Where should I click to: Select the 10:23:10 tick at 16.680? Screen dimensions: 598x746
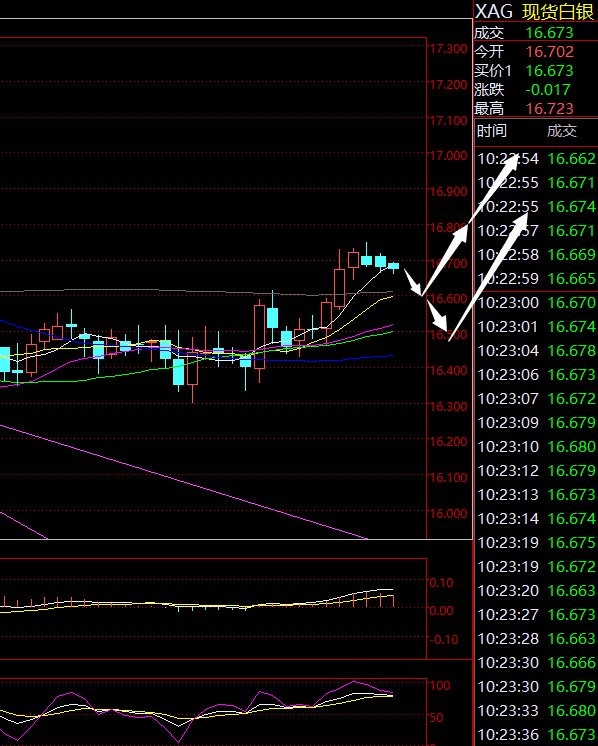pos(536,446)
